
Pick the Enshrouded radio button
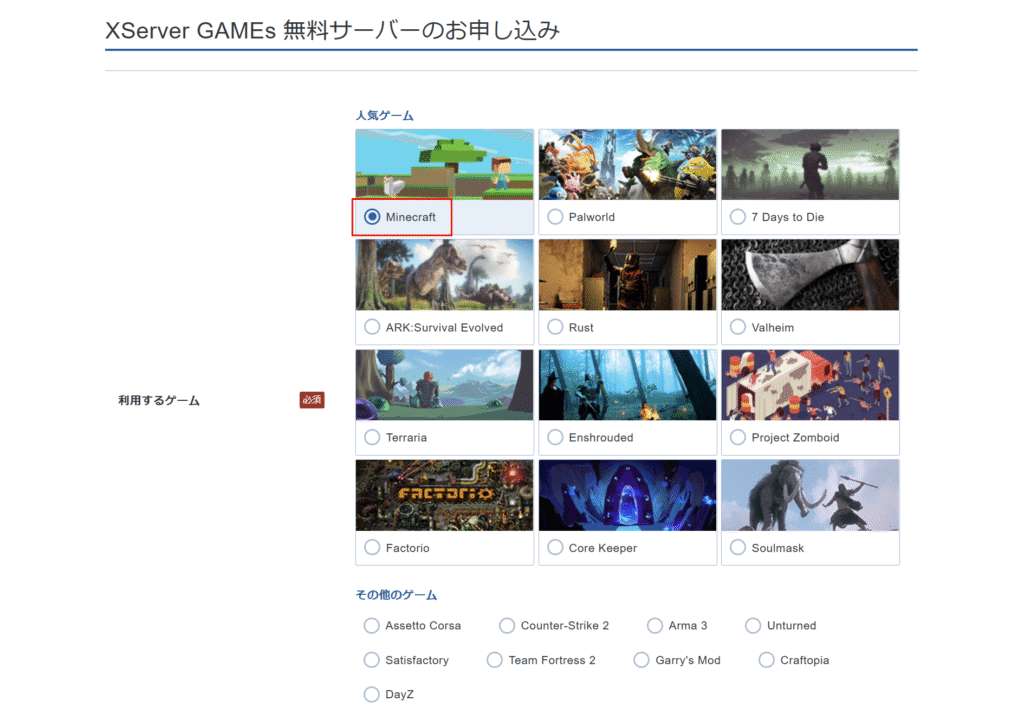(555, 437)
